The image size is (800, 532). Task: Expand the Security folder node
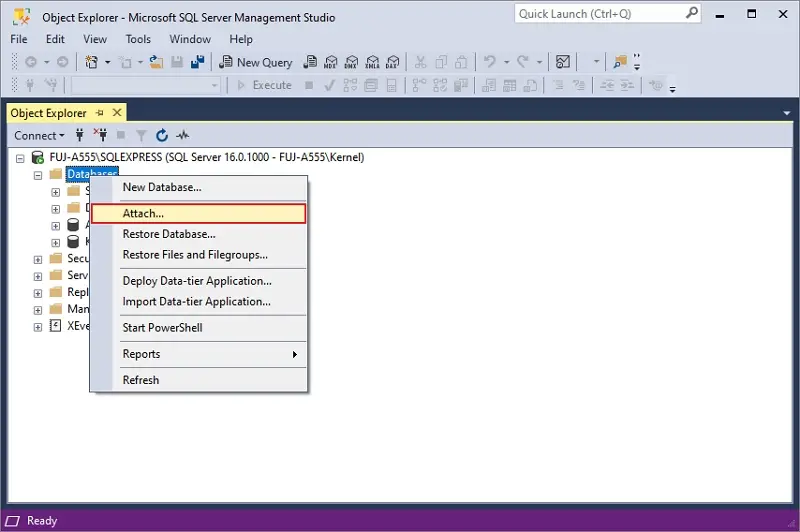38,260
